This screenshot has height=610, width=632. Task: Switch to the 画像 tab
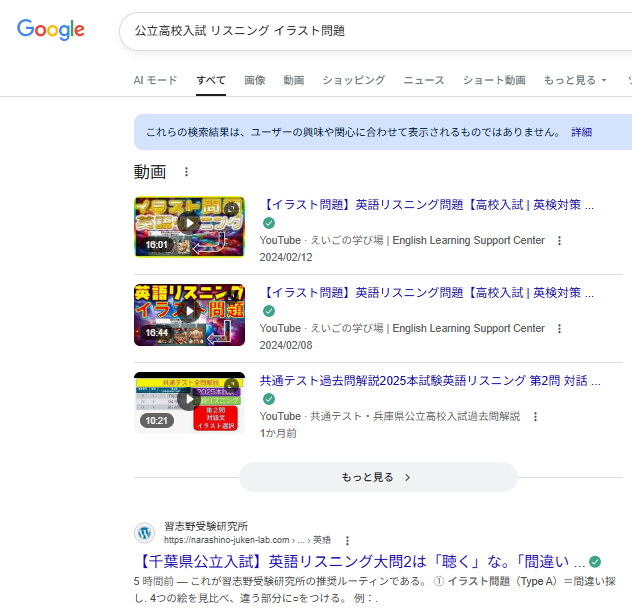255,80
